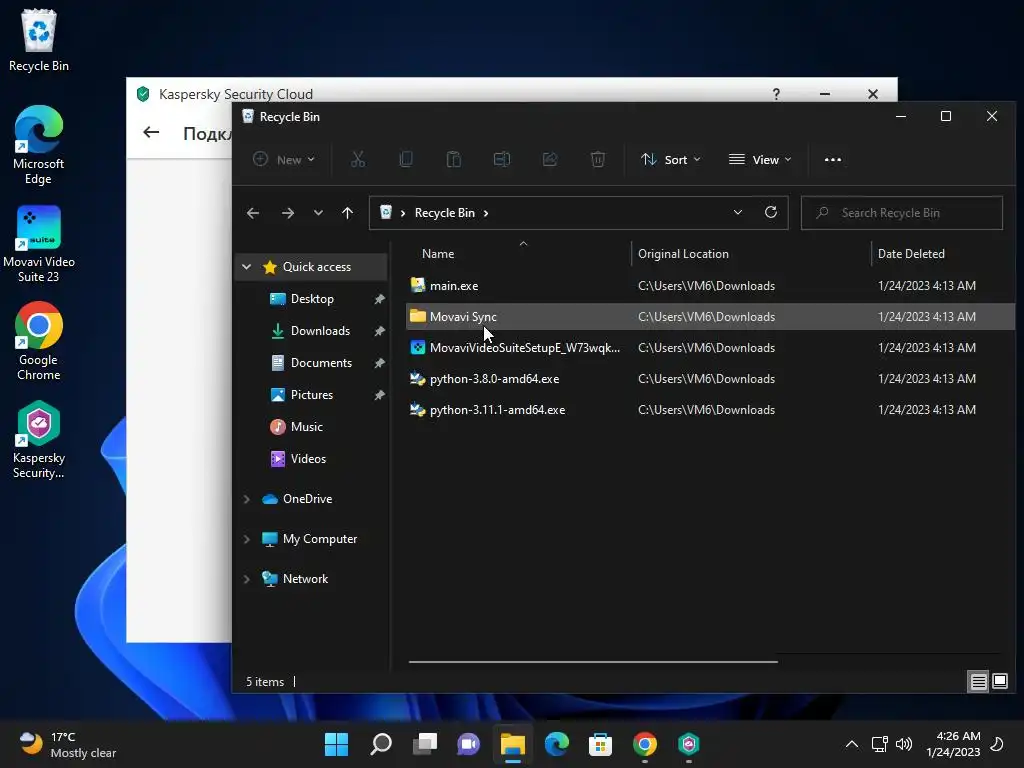
Task: Click the horizontal scrollbar in the file list
Action: (593, 662)
